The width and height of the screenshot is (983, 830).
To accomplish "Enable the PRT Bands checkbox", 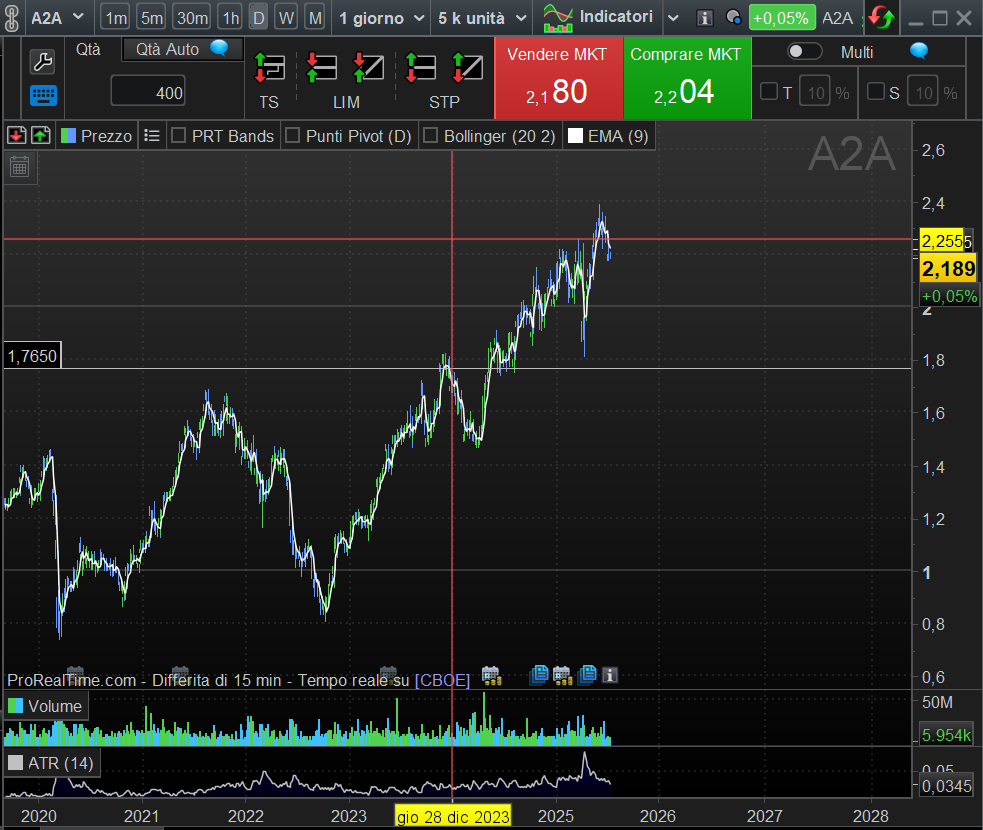I will [178, 136].
